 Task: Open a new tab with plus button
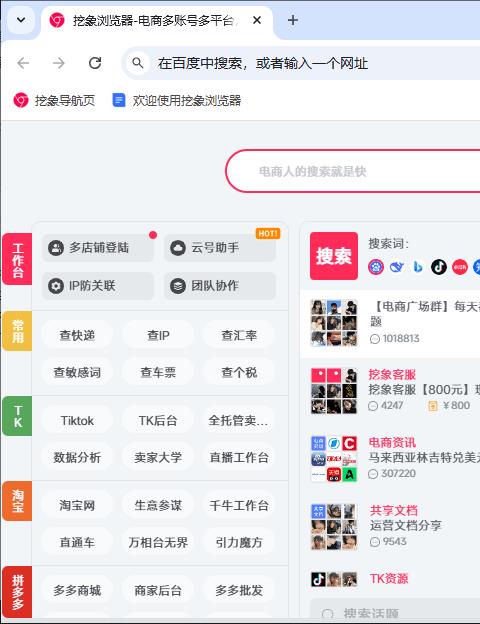click(x=293, y=20)
